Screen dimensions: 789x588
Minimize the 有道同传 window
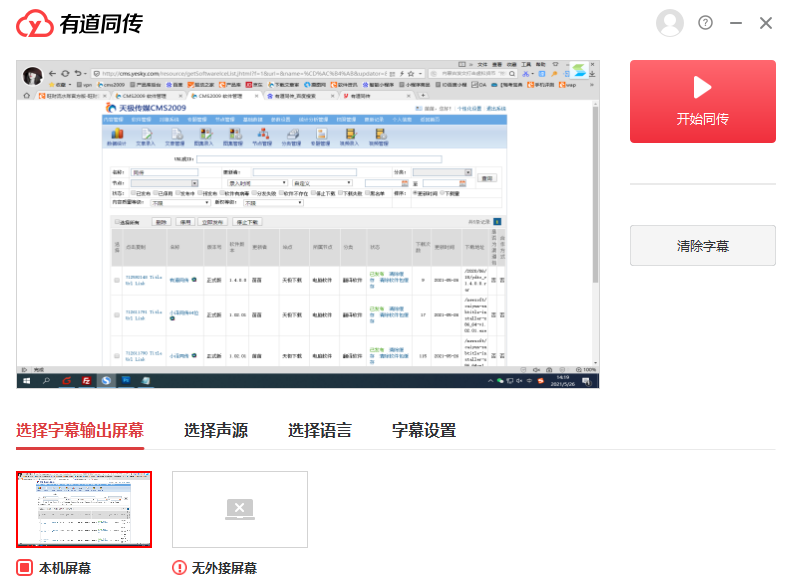click(x=736, y=23)
